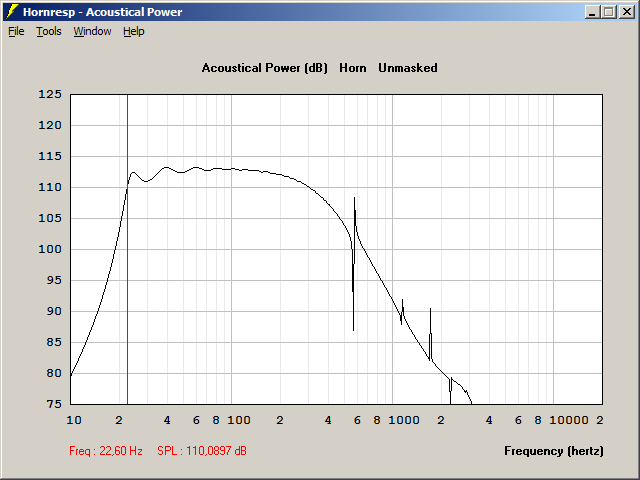Click the 'Acoustical Power (dB)' chart title

tap(264, 68)
